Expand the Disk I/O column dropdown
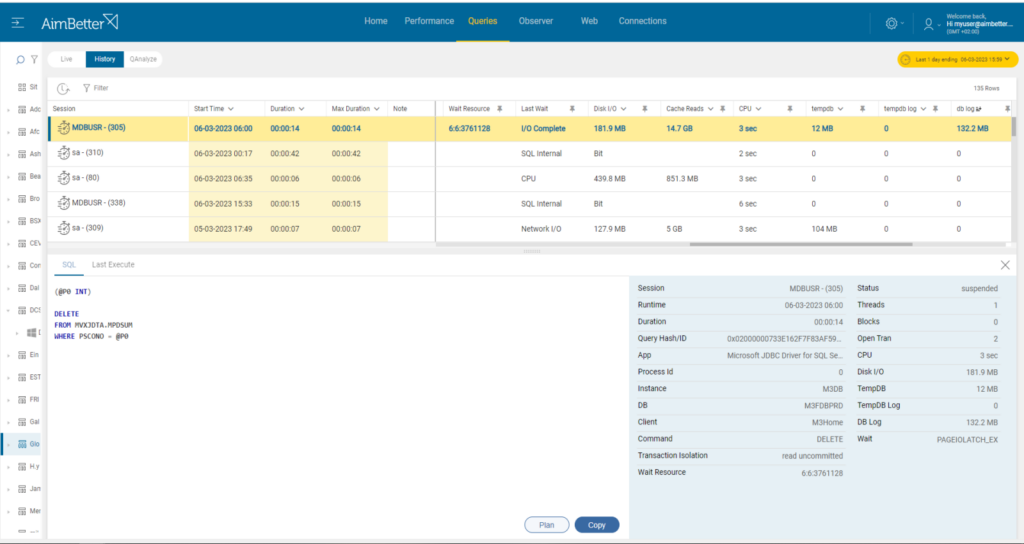The image size is (1024, 544). point(624,109)
